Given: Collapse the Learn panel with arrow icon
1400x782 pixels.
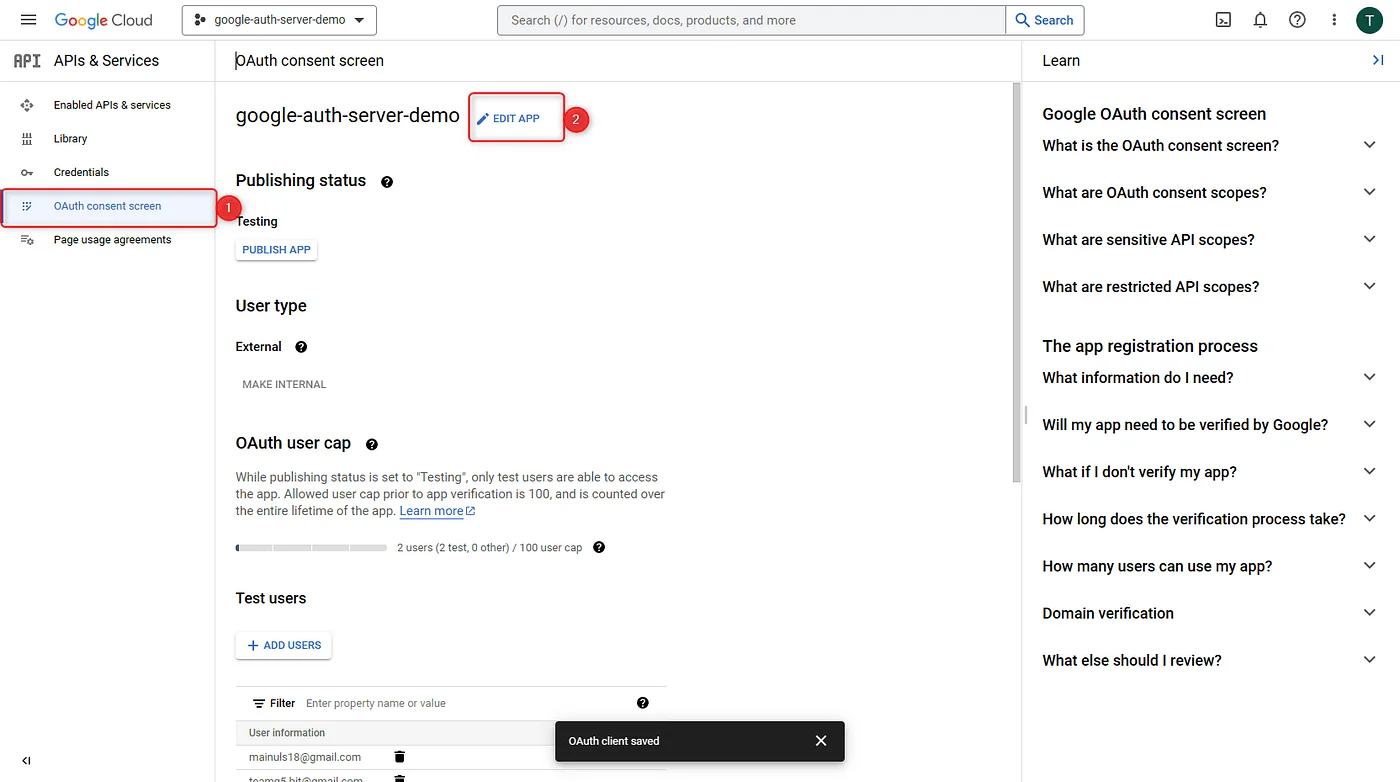Looking at the screenshot, I should [x=1378, y=61].
